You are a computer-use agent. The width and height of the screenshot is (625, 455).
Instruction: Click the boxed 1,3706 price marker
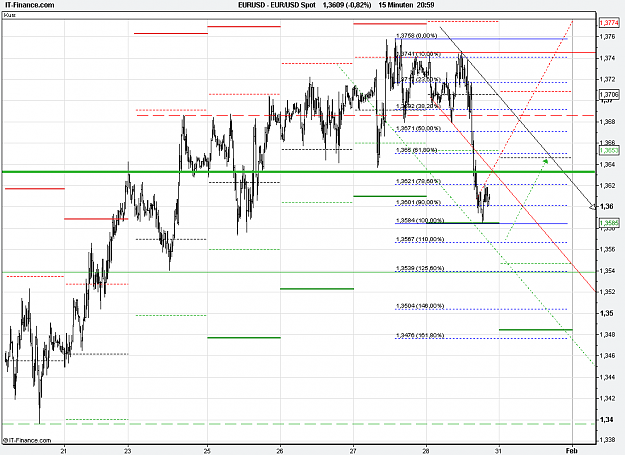pos(609,94)
